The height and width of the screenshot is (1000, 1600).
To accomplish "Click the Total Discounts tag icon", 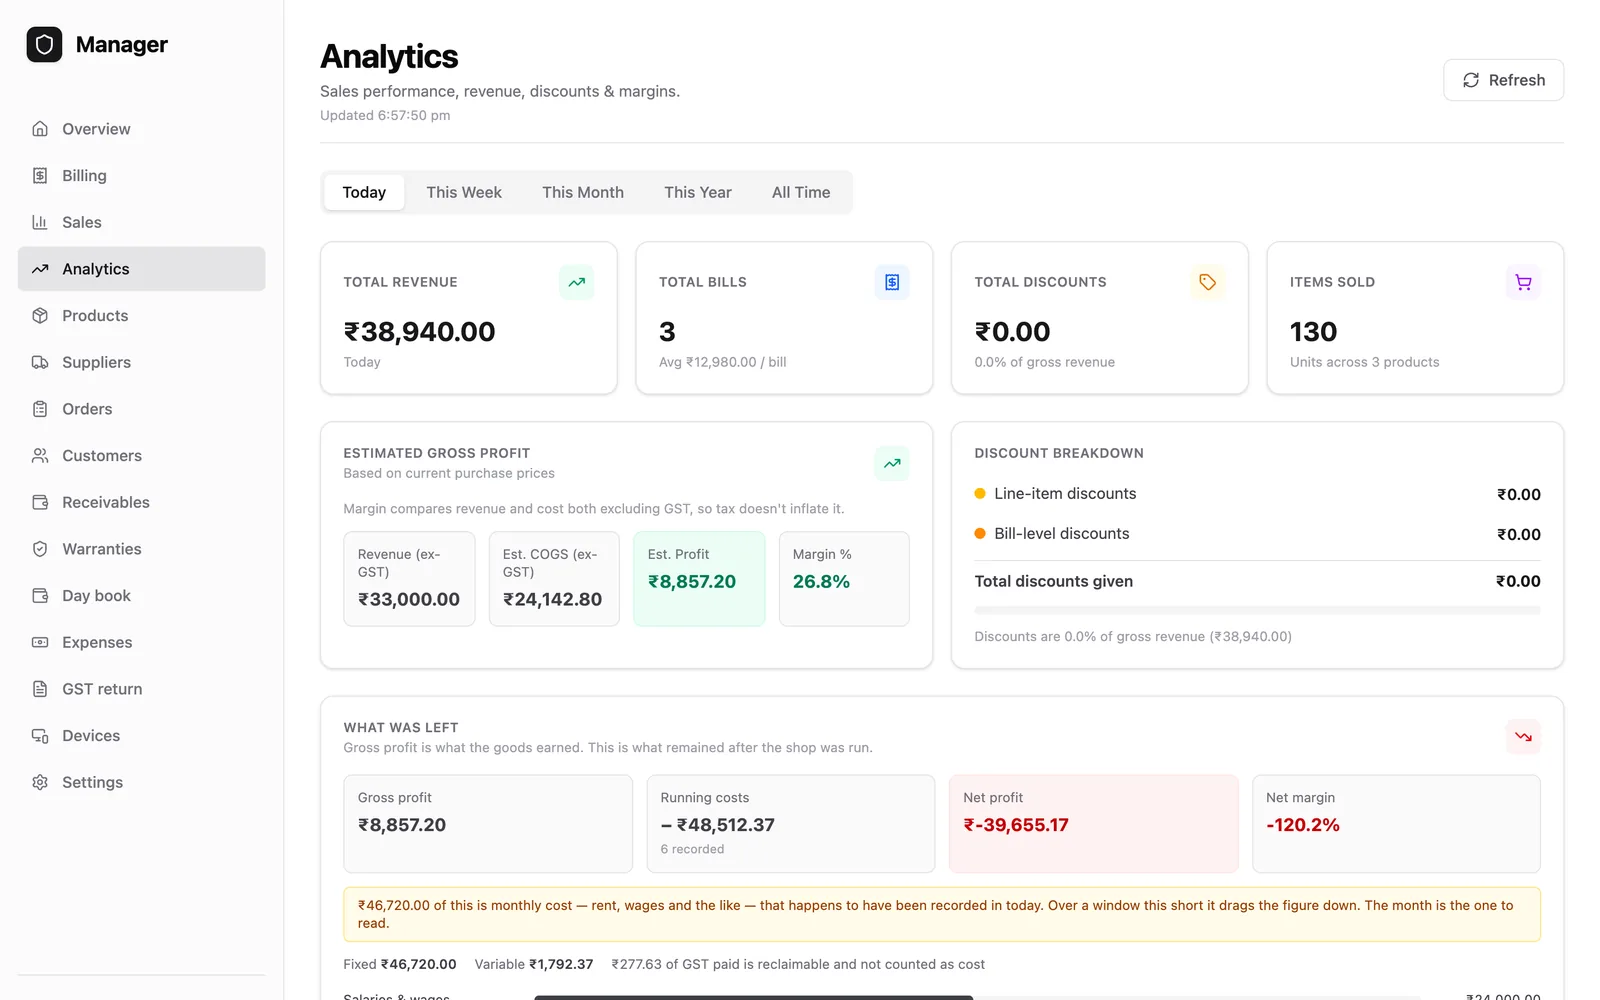I will coord(1208,282).
